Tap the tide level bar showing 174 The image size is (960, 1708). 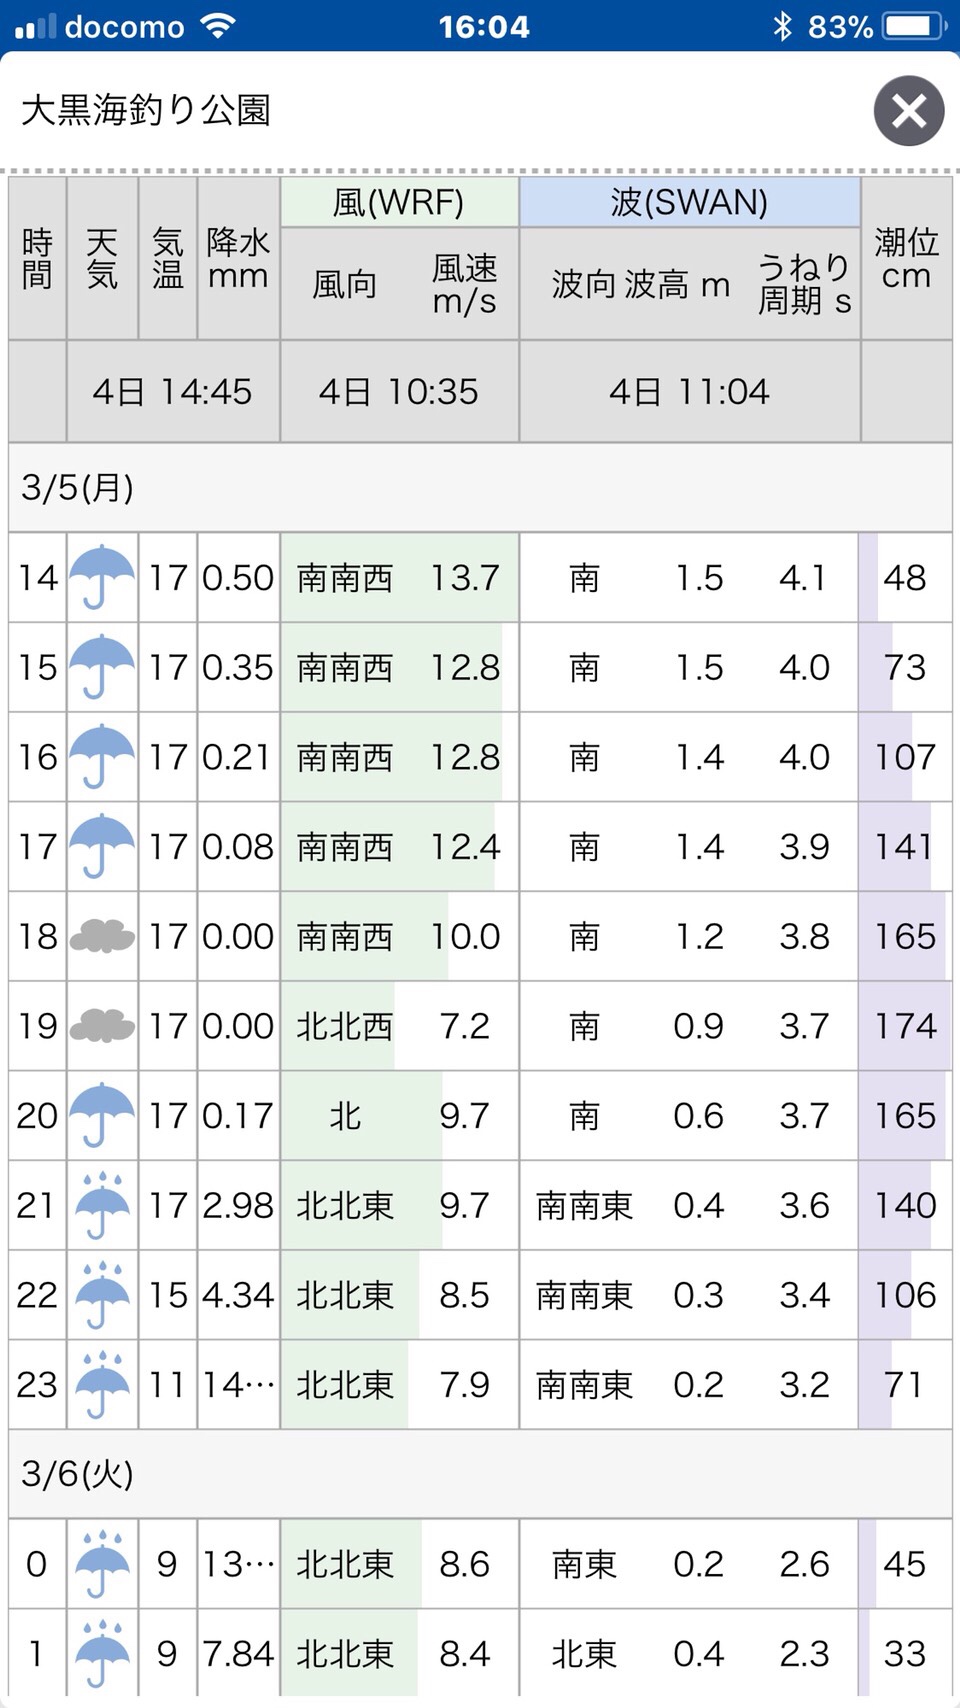pyautogui.click(x=905, y=1026)
